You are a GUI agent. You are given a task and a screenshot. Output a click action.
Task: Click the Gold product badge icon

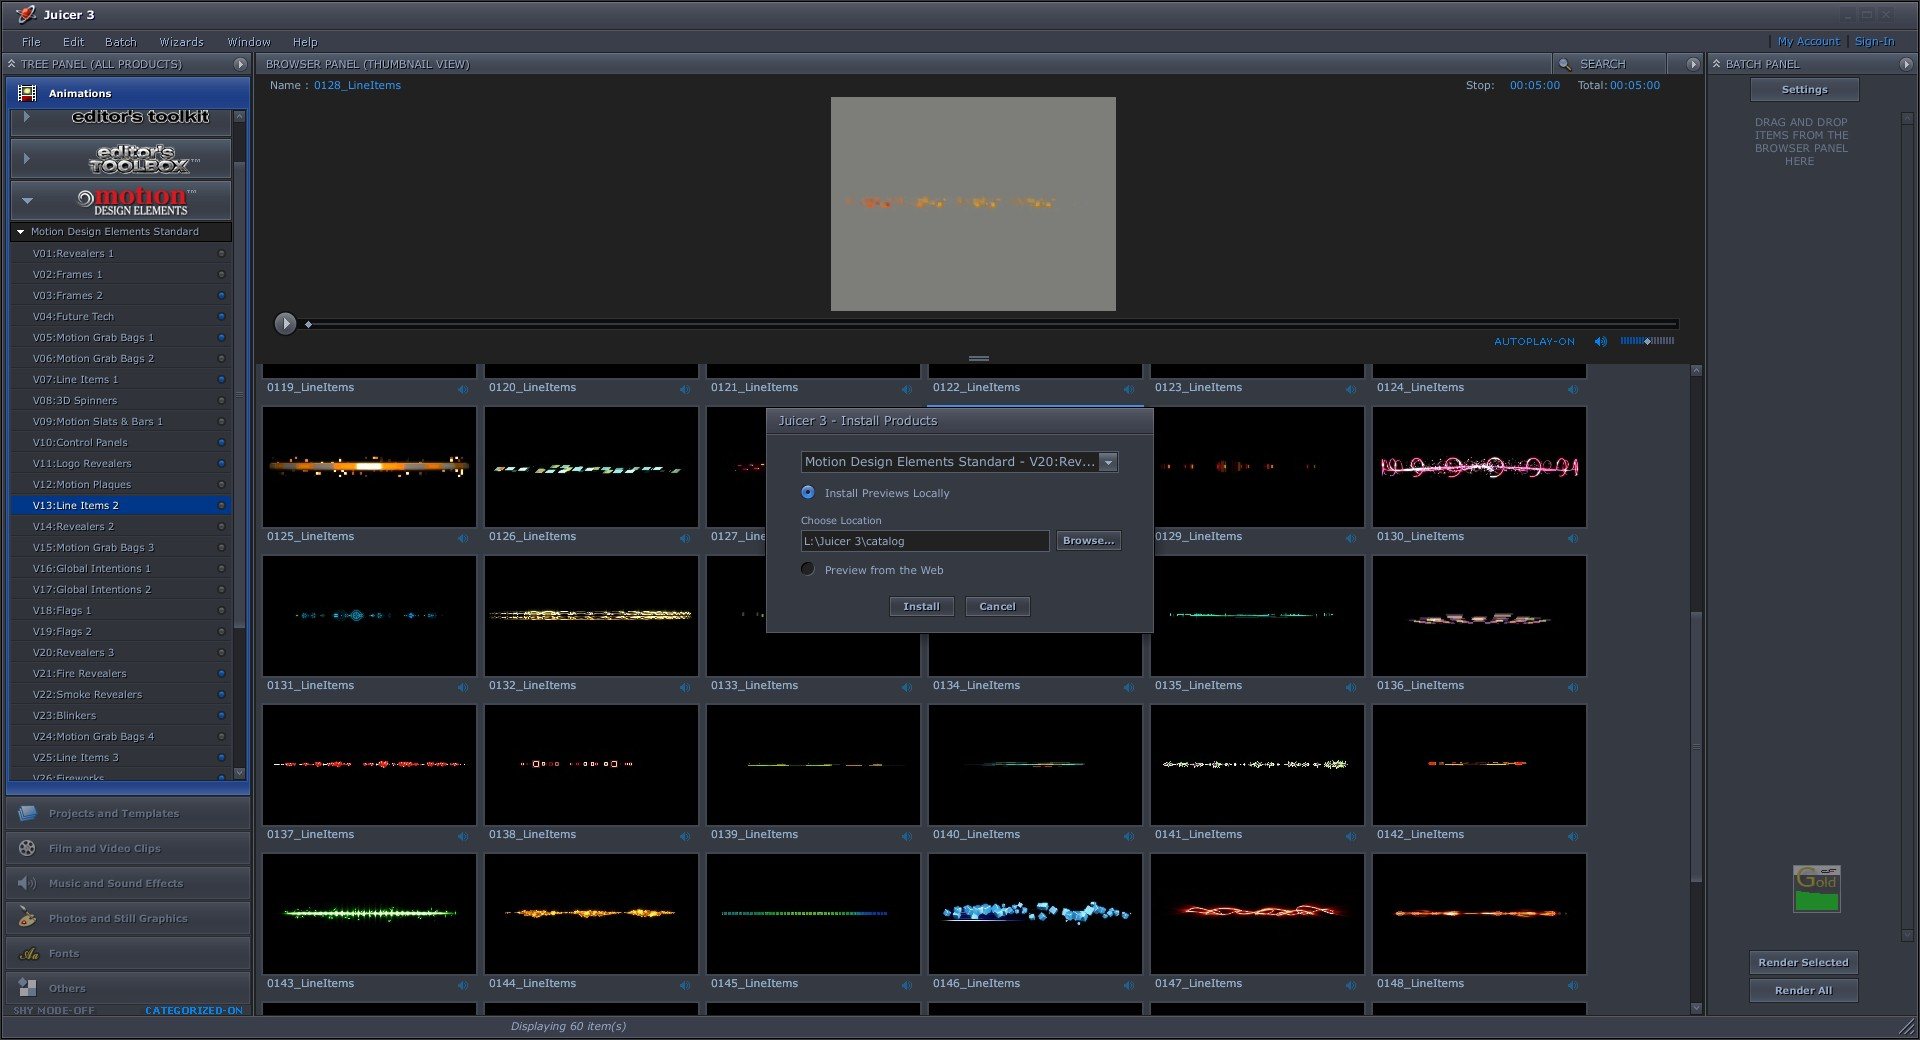1816,888
